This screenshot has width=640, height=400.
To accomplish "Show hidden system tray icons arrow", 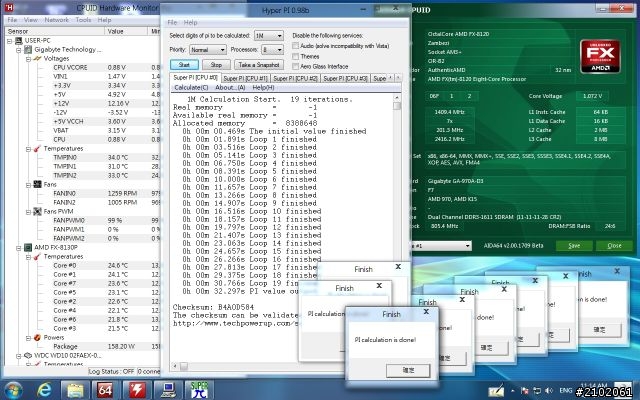I will (x=514, y=391).
